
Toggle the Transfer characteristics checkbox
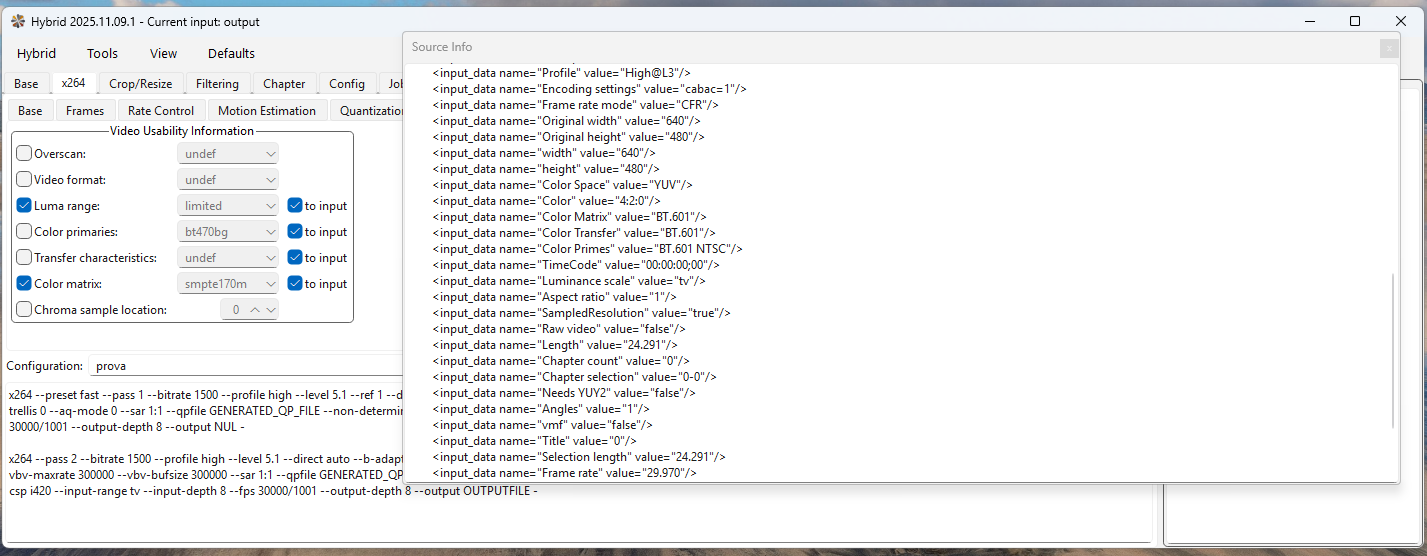point(25,258)
